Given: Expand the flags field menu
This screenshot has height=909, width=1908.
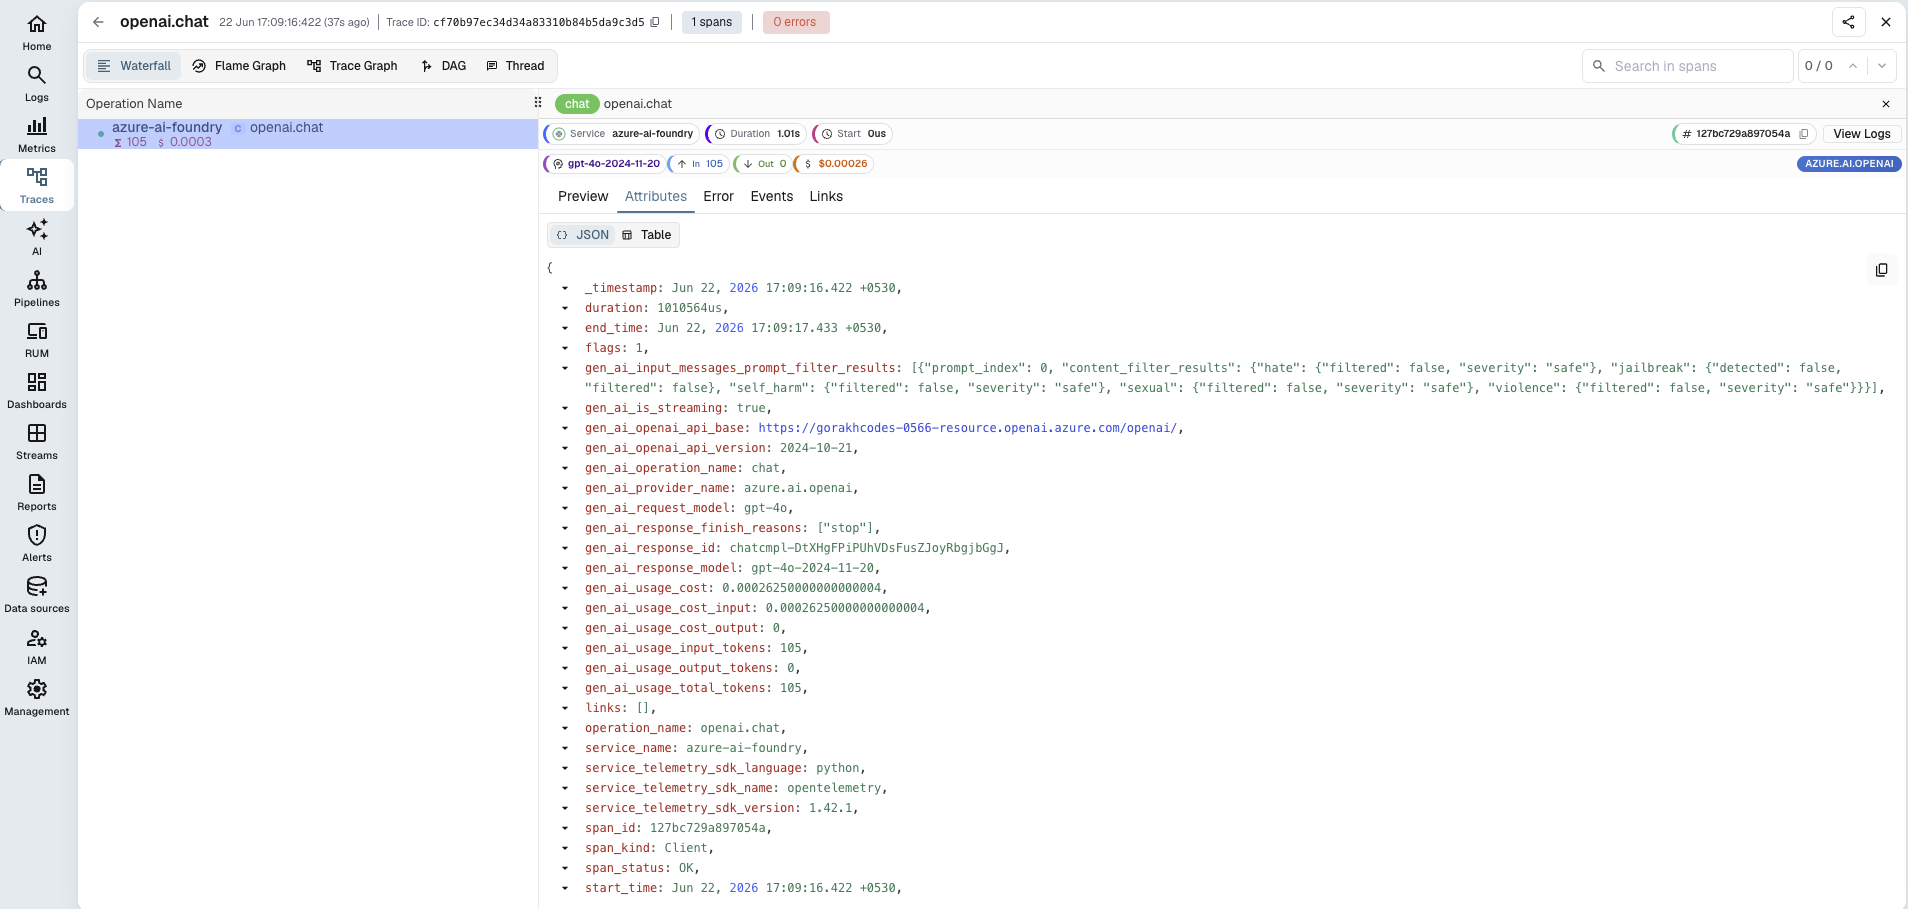Looking at the screenshot, I should pos(565,348).
